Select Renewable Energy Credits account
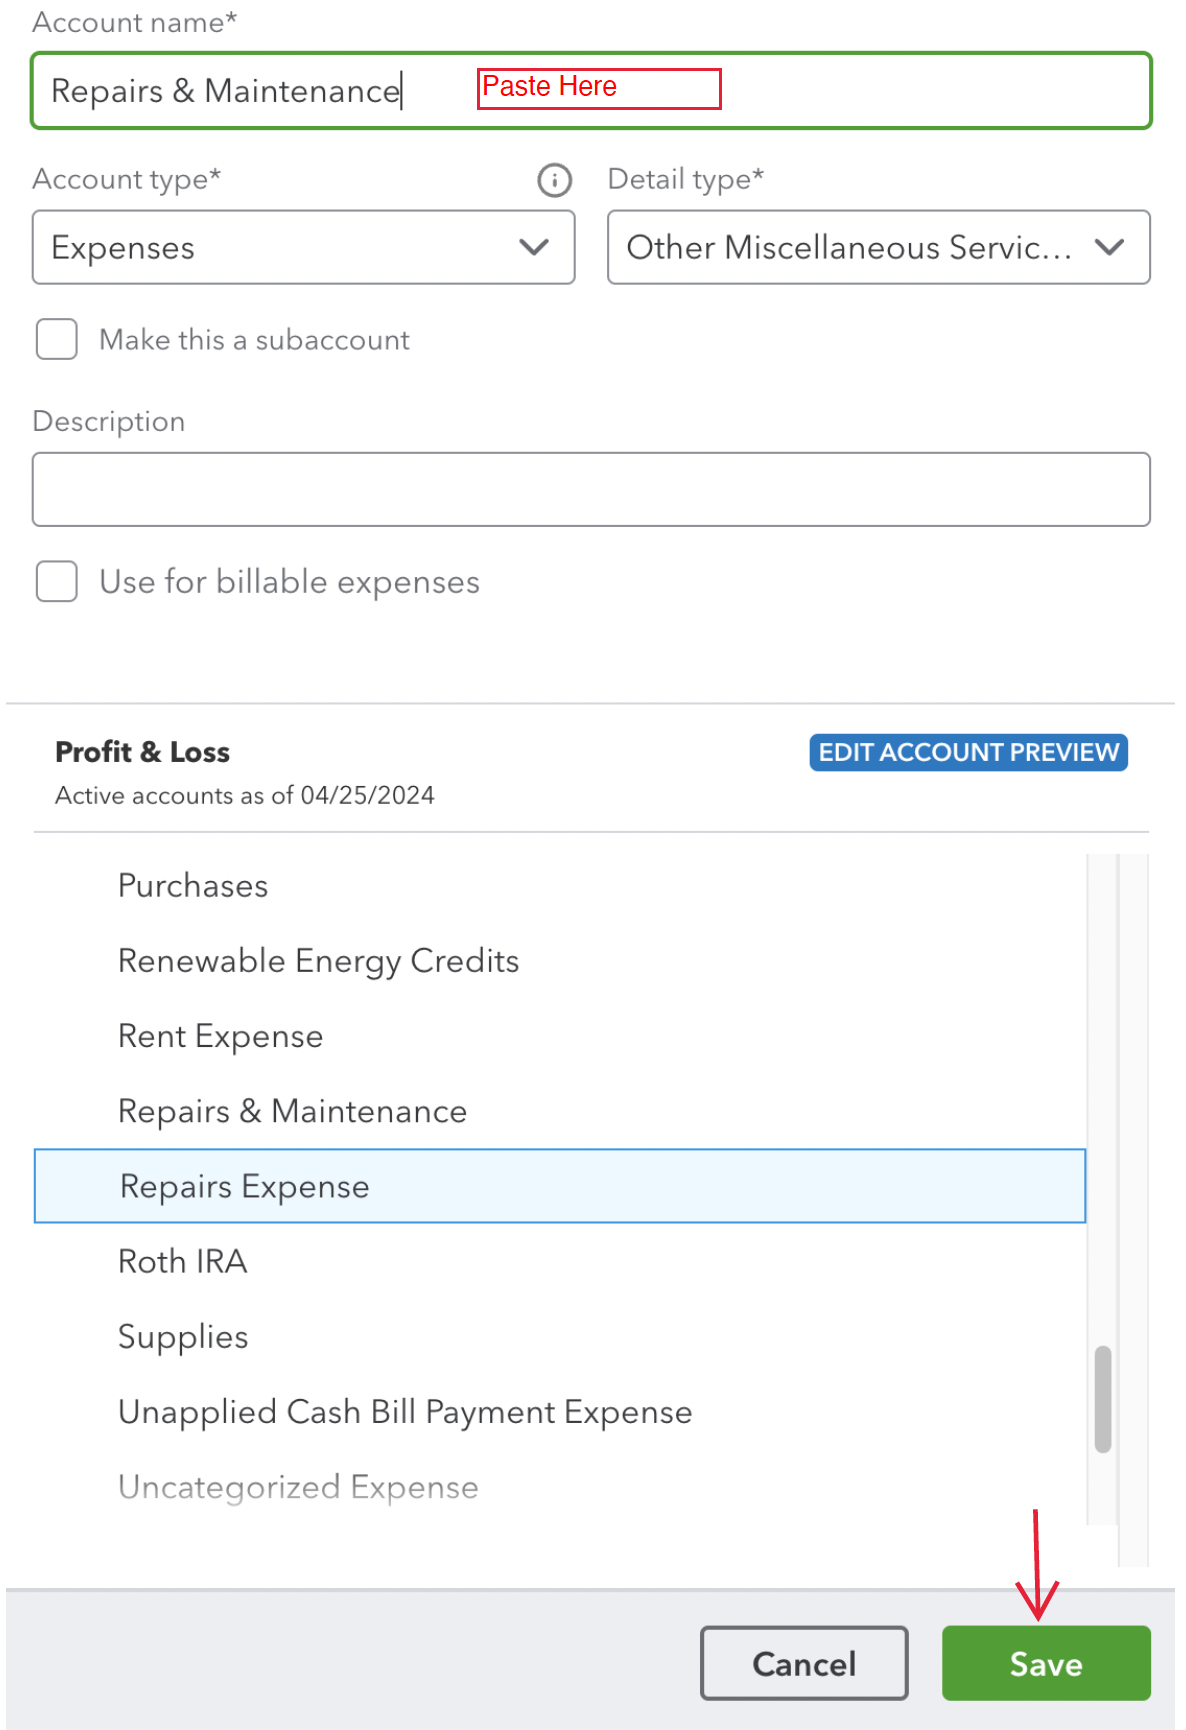 (318, 960)
